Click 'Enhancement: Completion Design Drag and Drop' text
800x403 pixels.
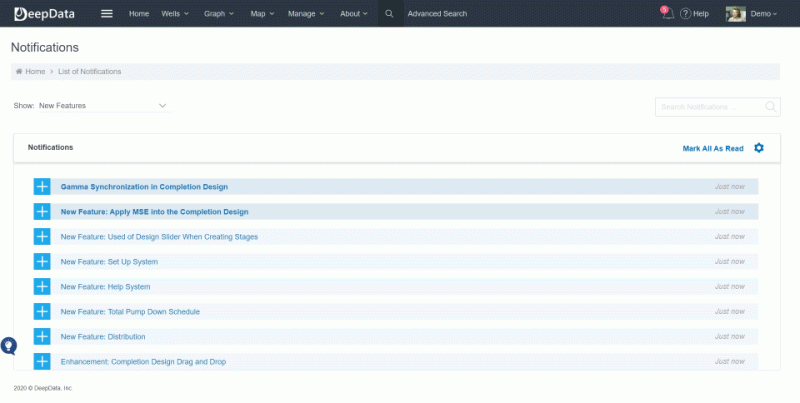point(143,362)
